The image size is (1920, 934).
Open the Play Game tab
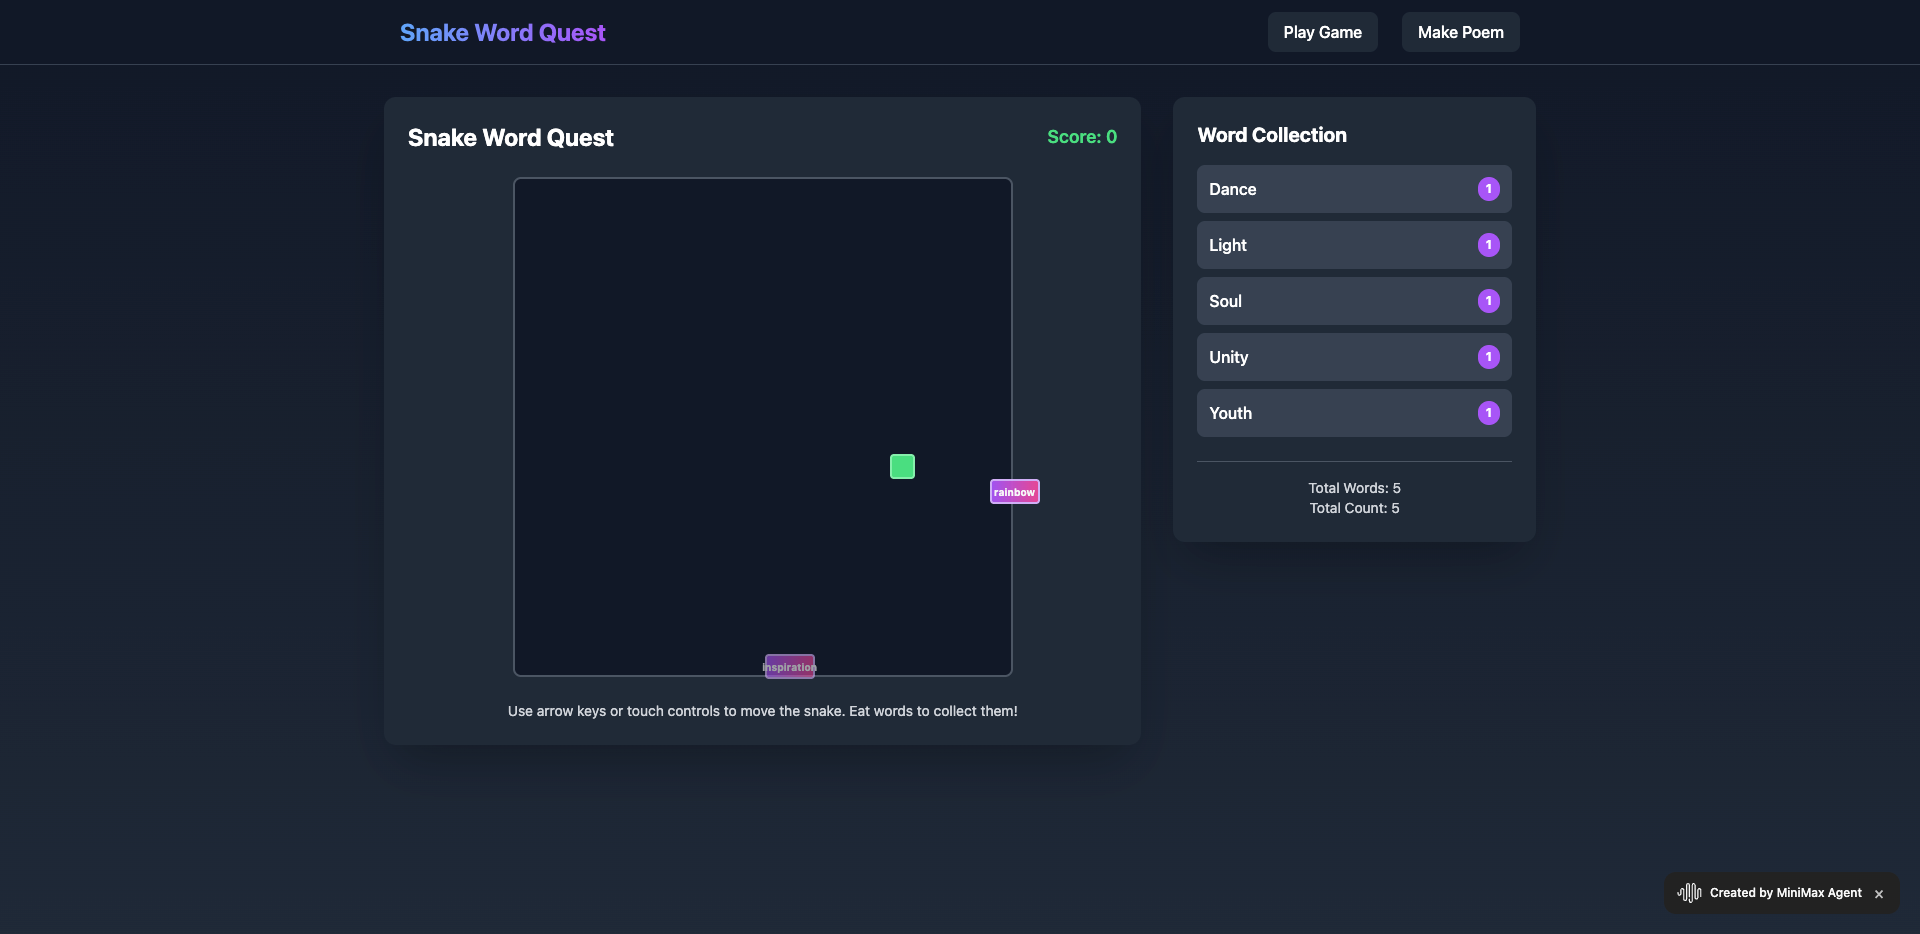pos(1322,32)
